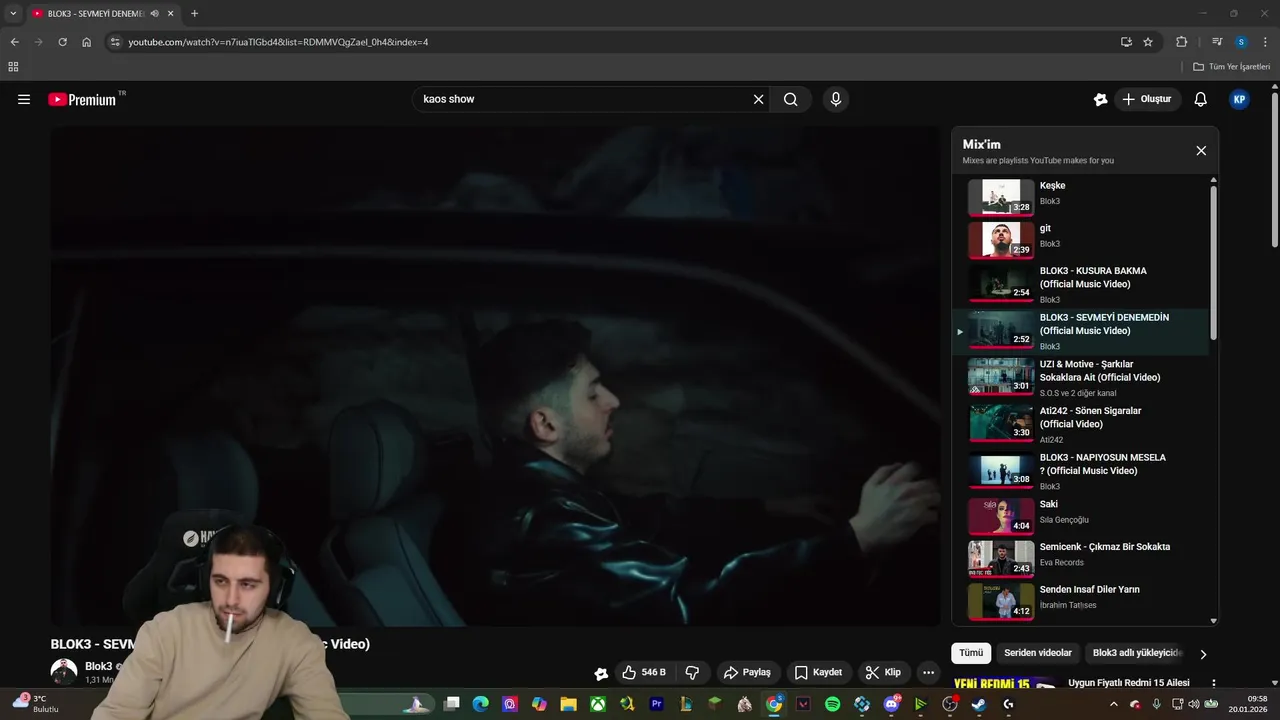
Task: Mute tab via speaker icon on tab
Action: pos(155,14)
